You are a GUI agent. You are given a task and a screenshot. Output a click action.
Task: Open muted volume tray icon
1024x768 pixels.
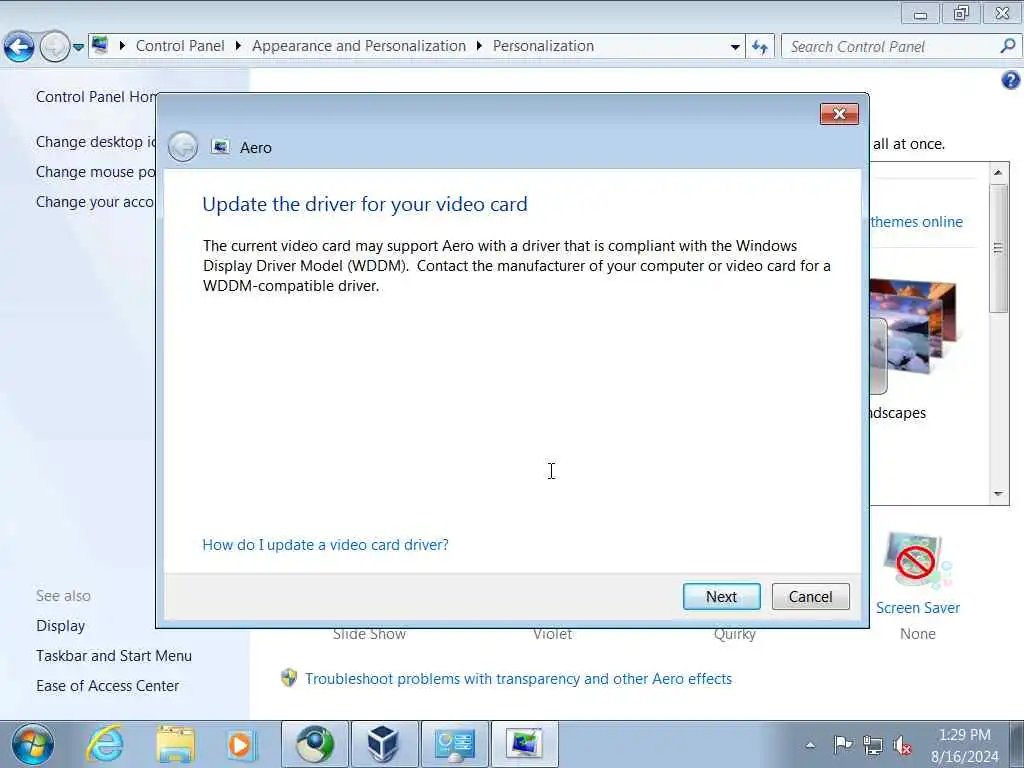click(x=903, y=745)
